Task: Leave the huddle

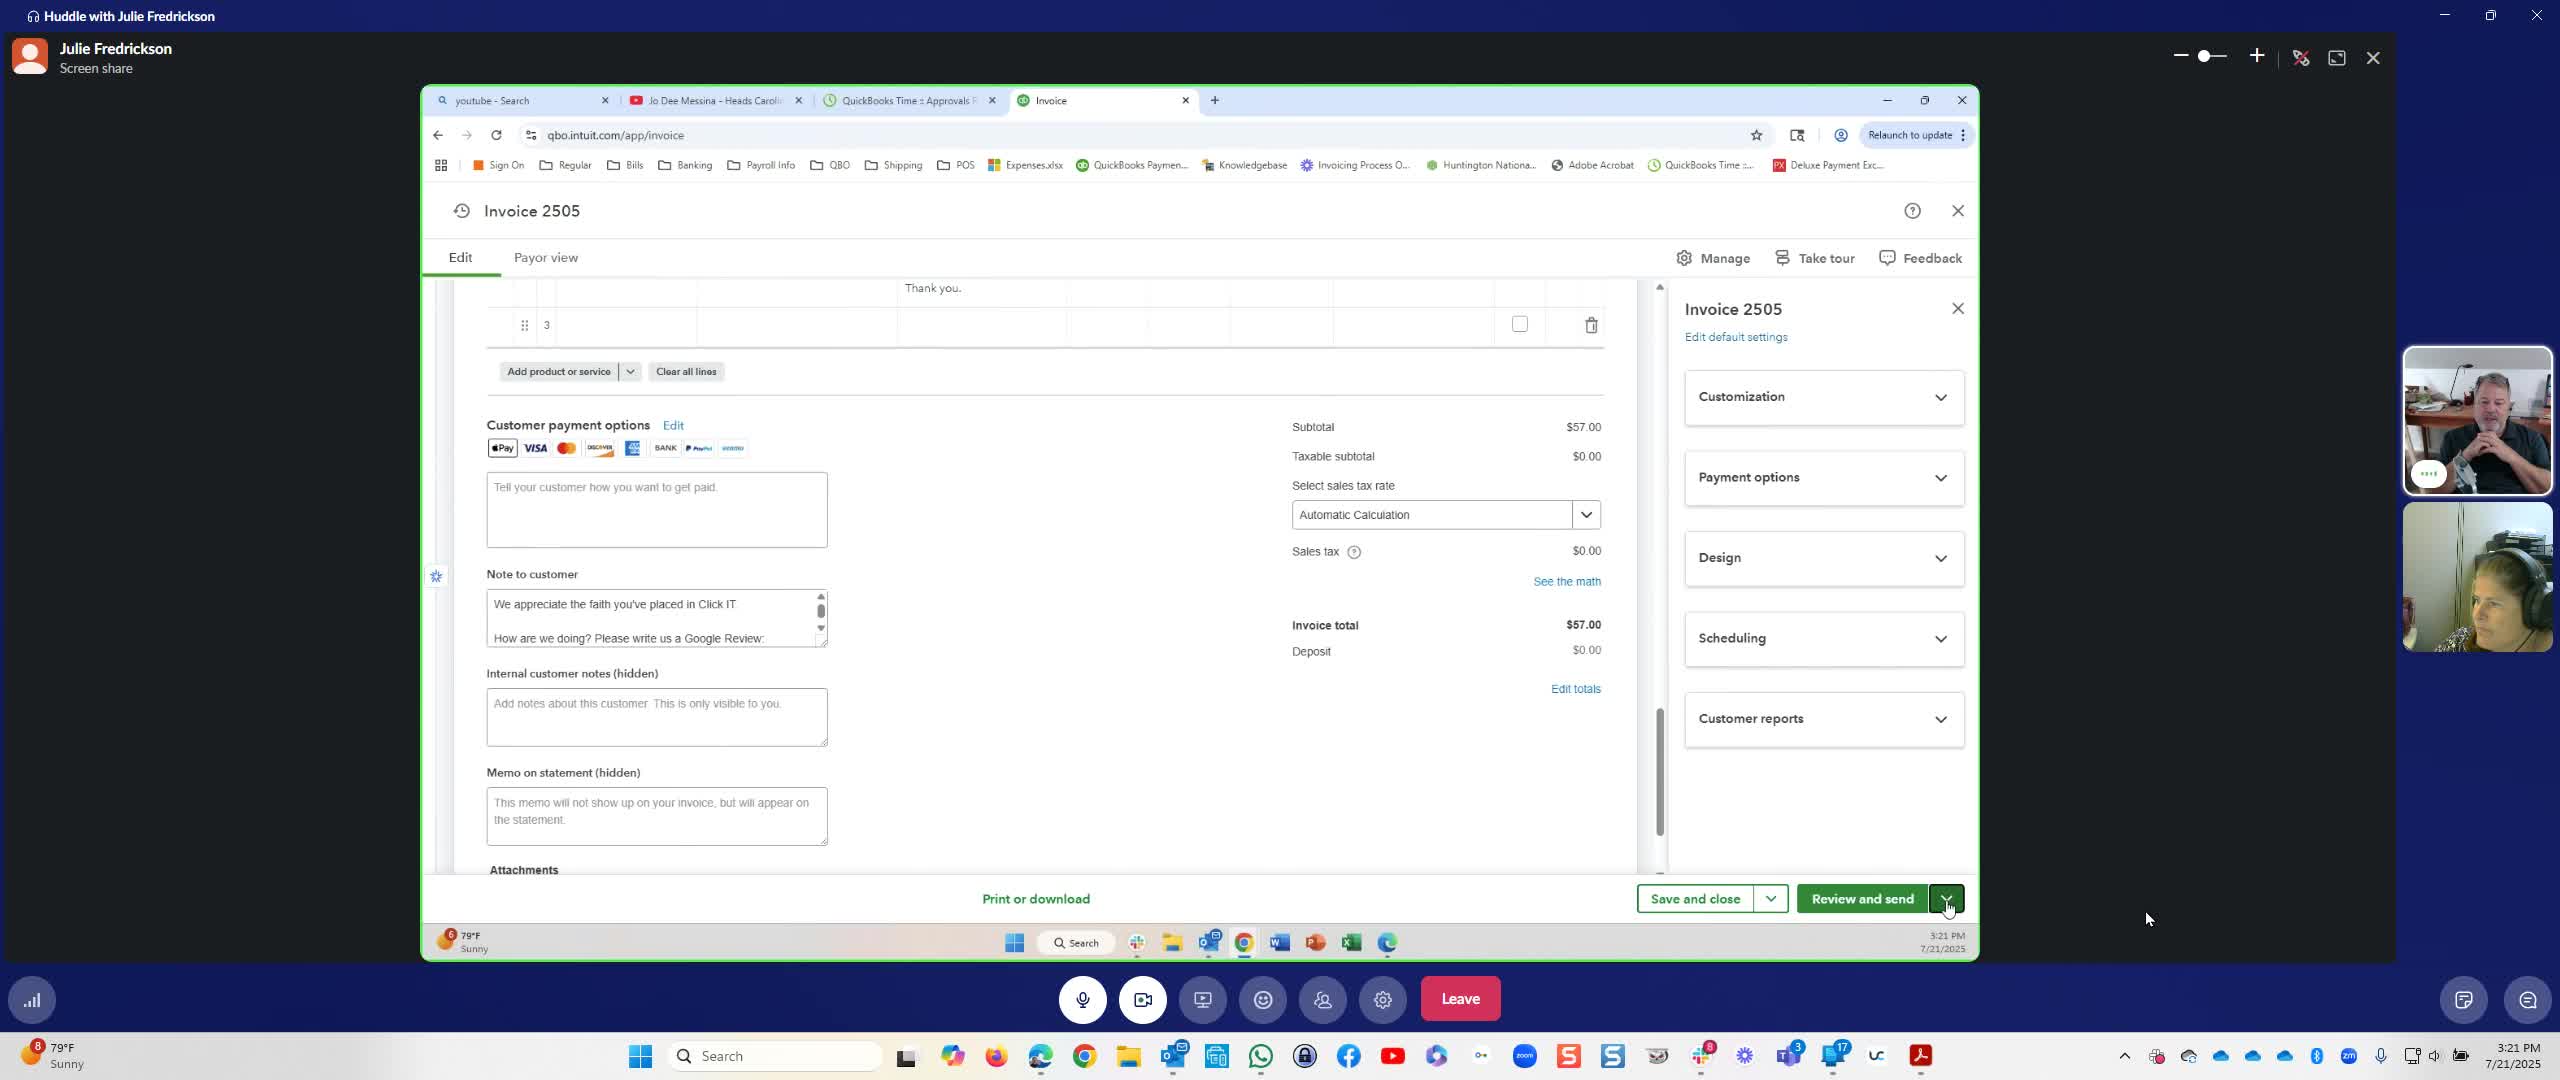Action: [1460, 998]
